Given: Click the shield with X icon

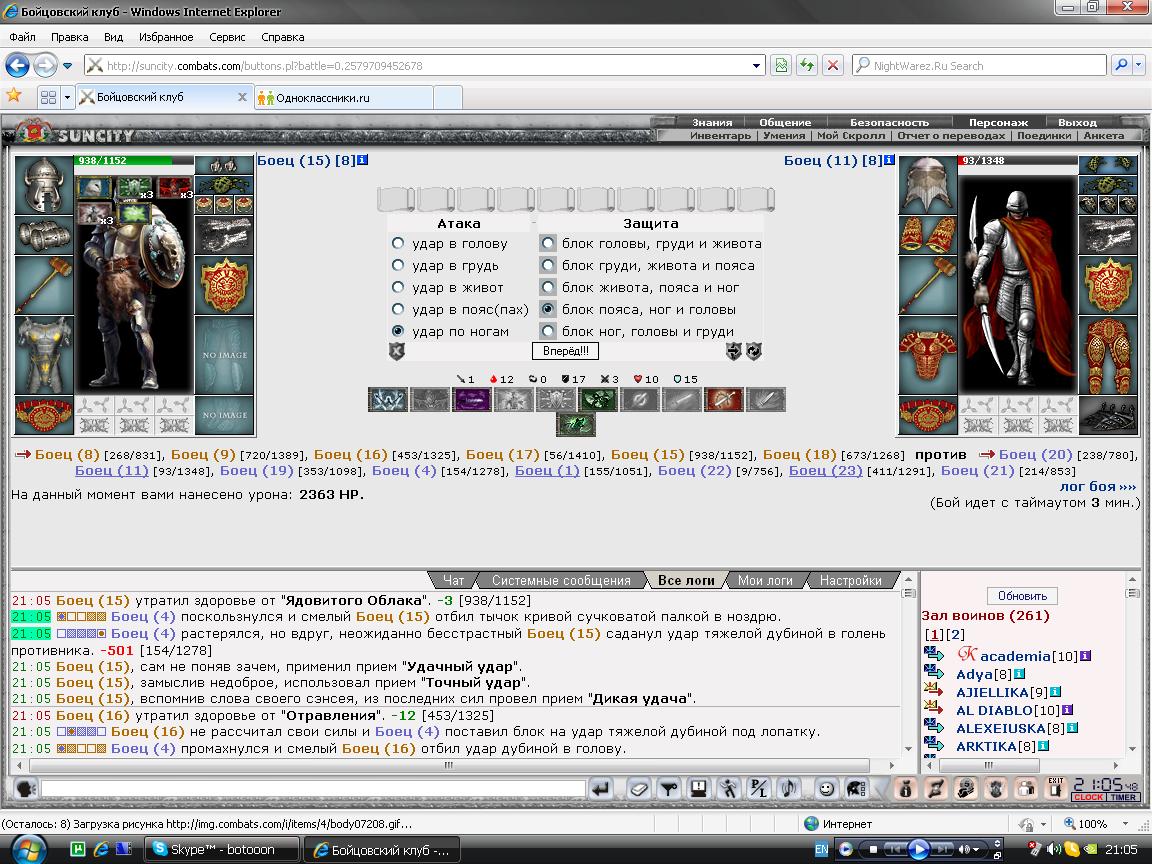Looking at the screenshot, I should 397,351.
